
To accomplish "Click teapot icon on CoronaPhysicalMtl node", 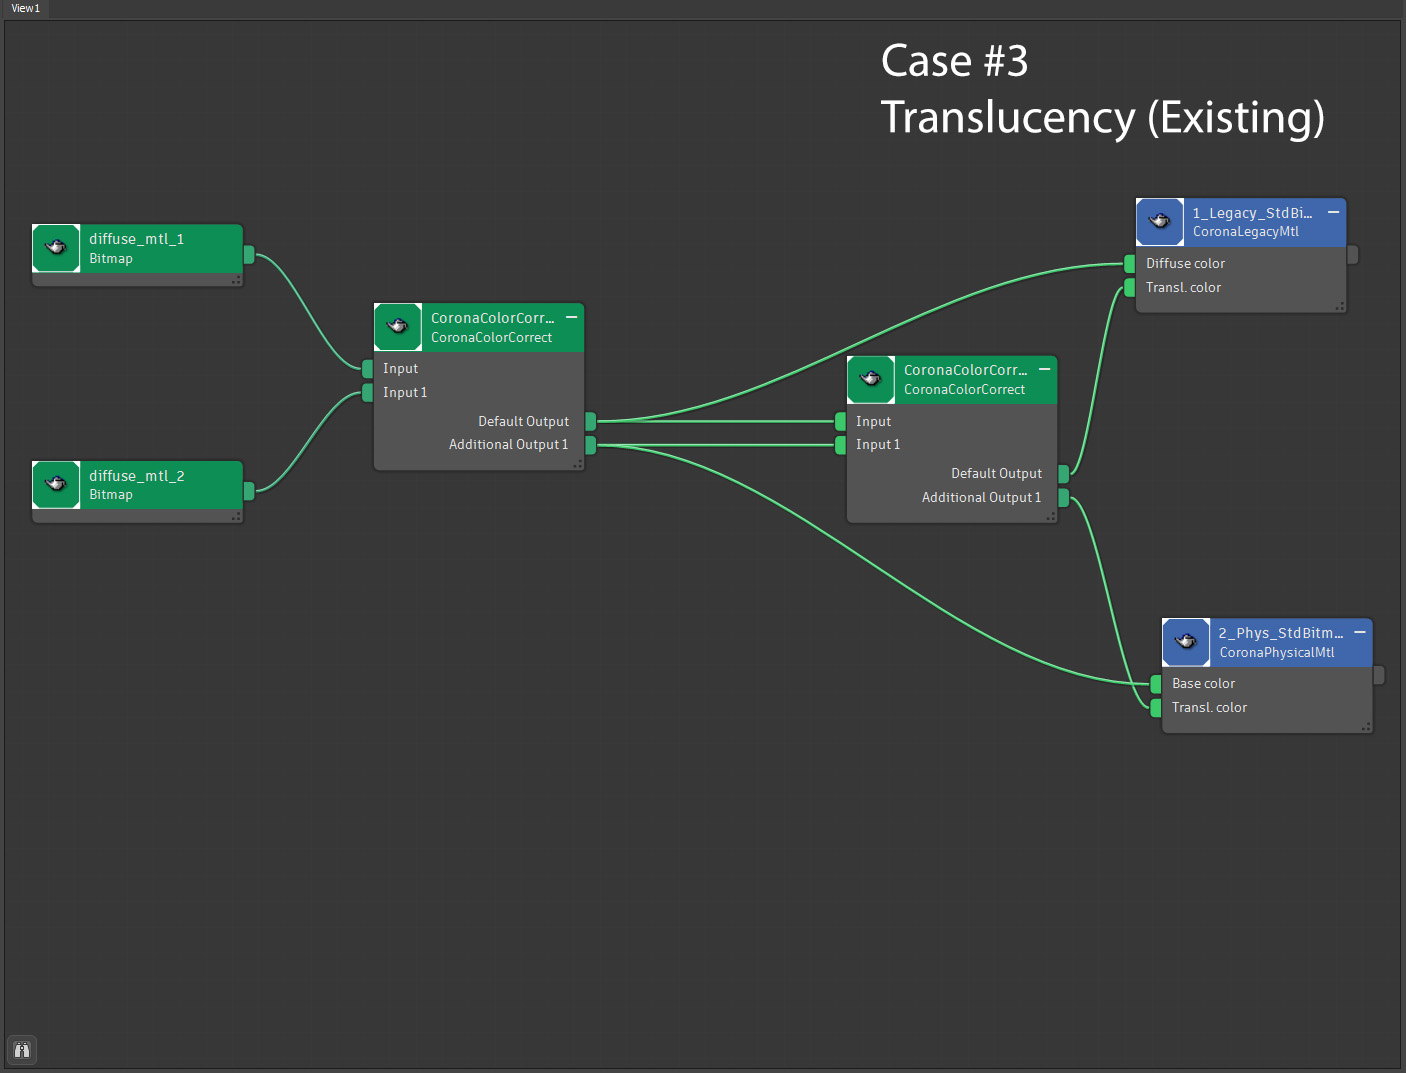I will coord(1186,642).
